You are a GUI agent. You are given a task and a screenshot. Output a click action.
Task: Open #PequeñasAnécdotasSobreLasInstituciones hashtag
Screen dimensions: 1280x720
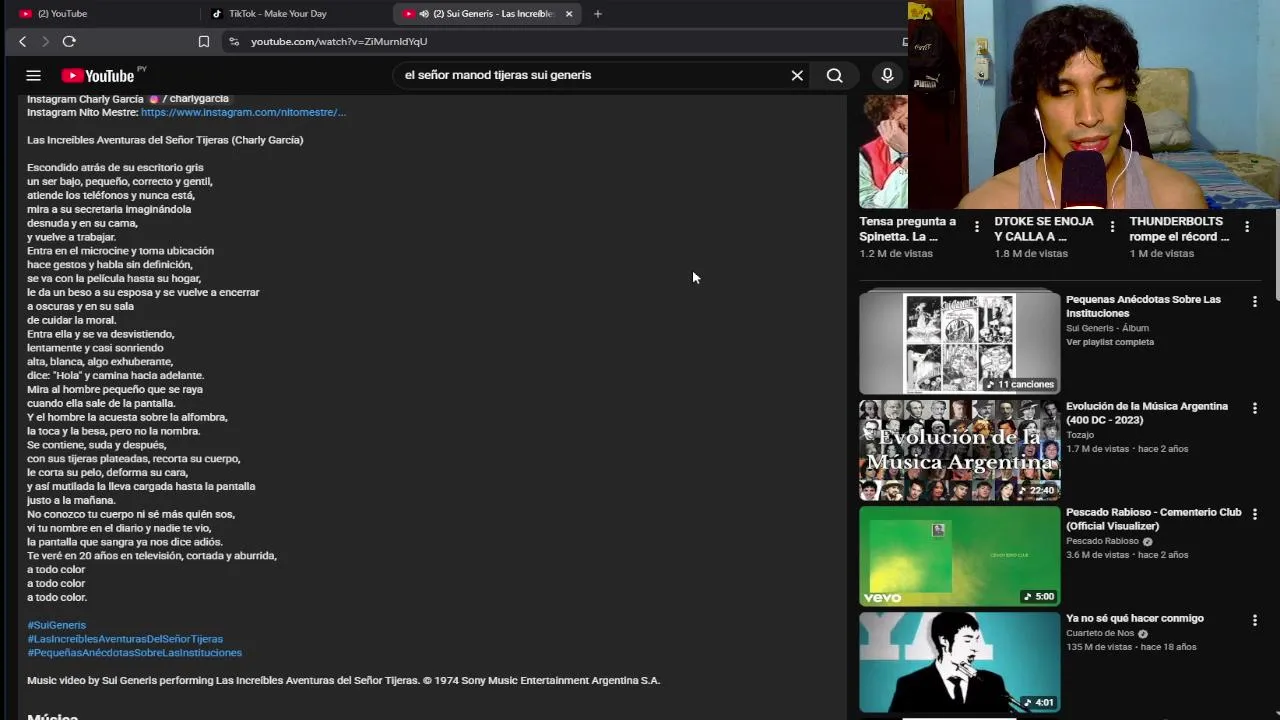135,653
